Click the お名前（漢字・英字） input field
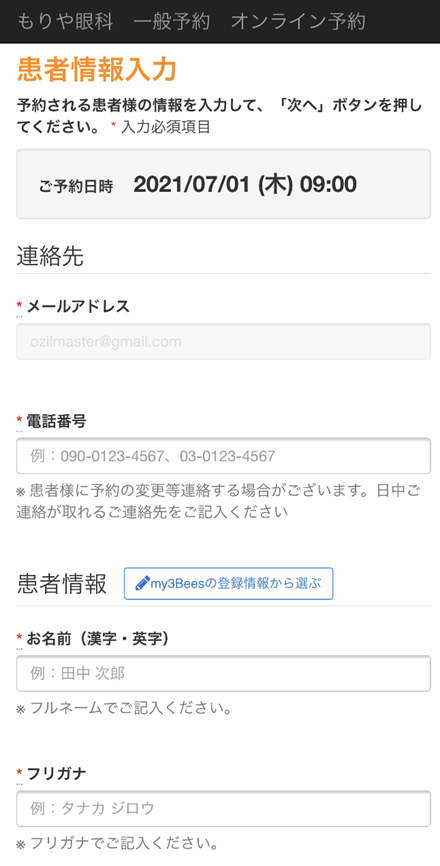Image resolution: width=440 pixels, height=866 pixels. 223,673
